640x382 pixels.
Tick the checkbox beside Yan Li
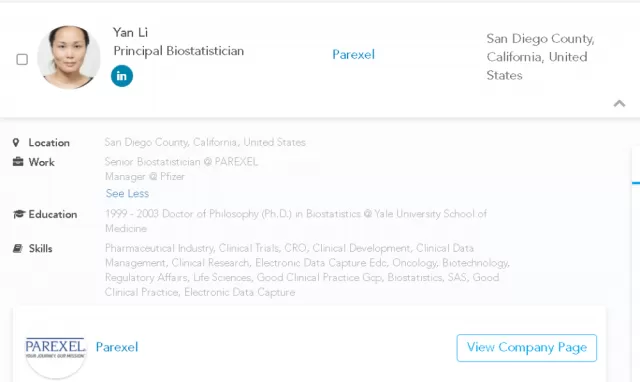tap(22, 60)
